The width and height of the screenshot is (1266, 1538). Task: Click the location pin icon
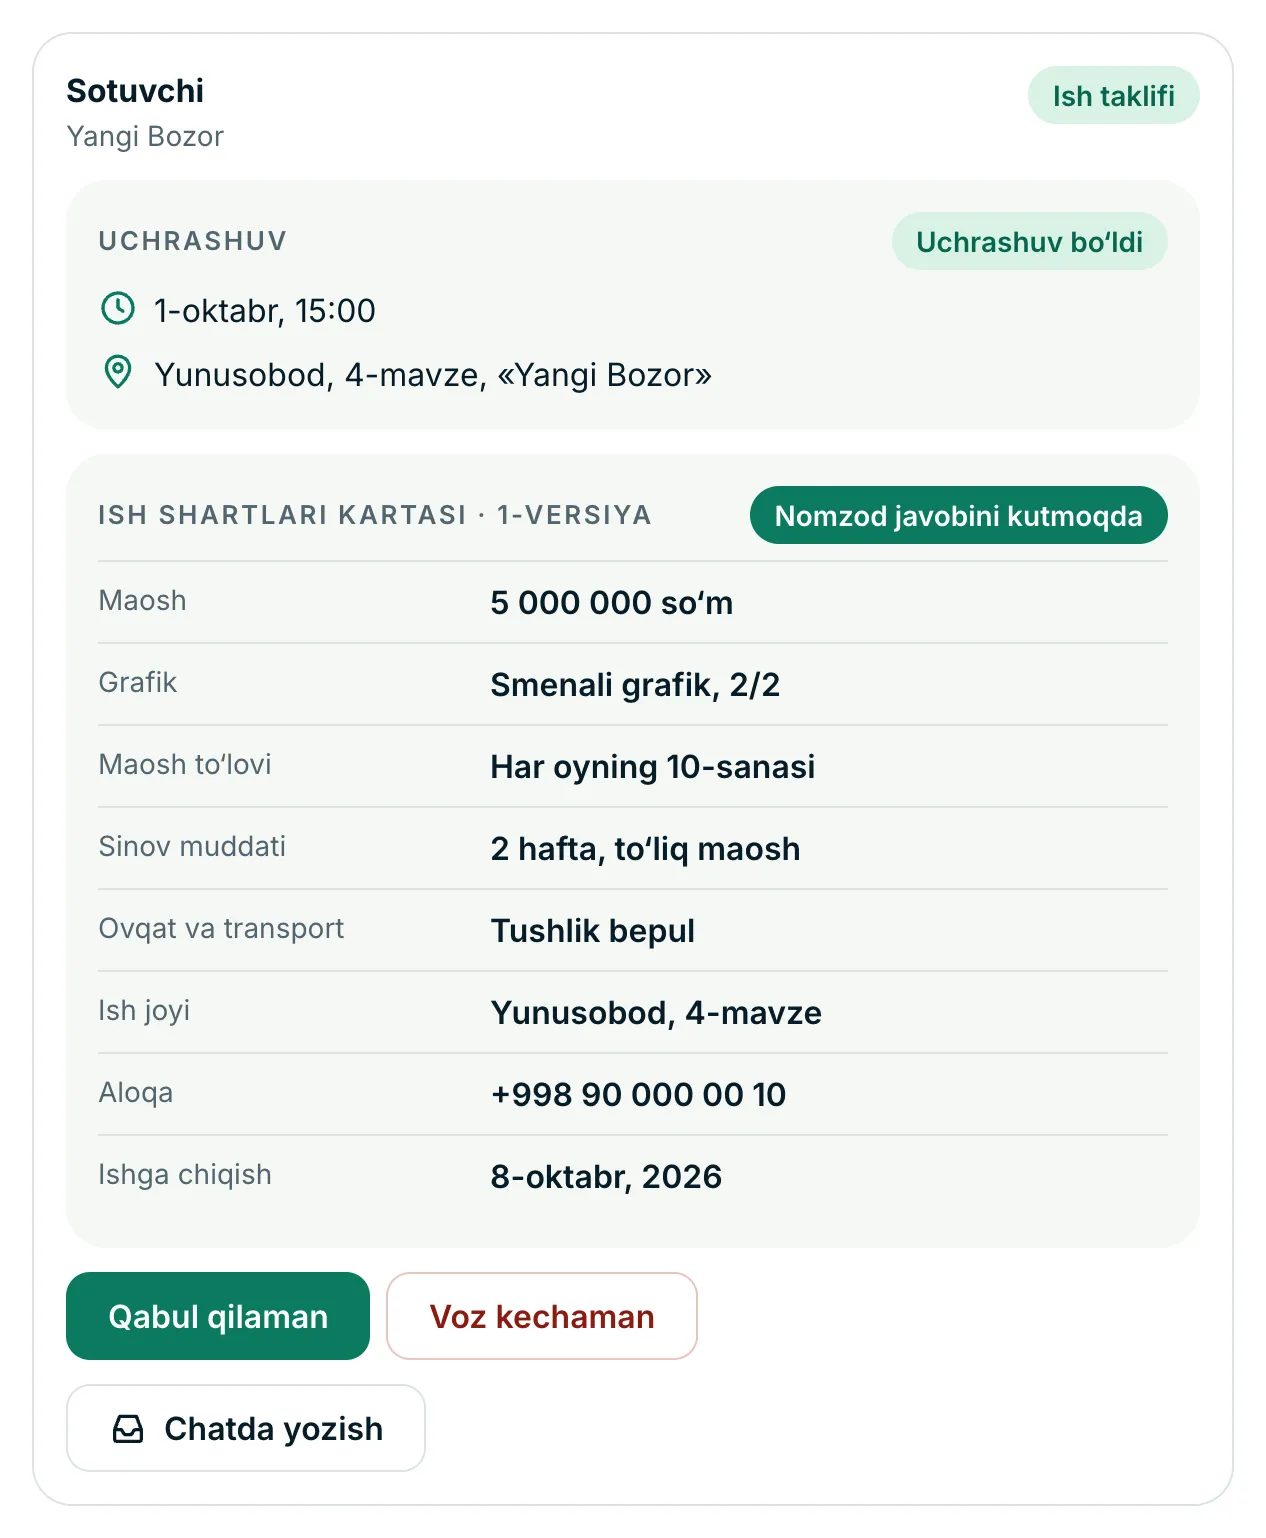click(x=118, y=373)
